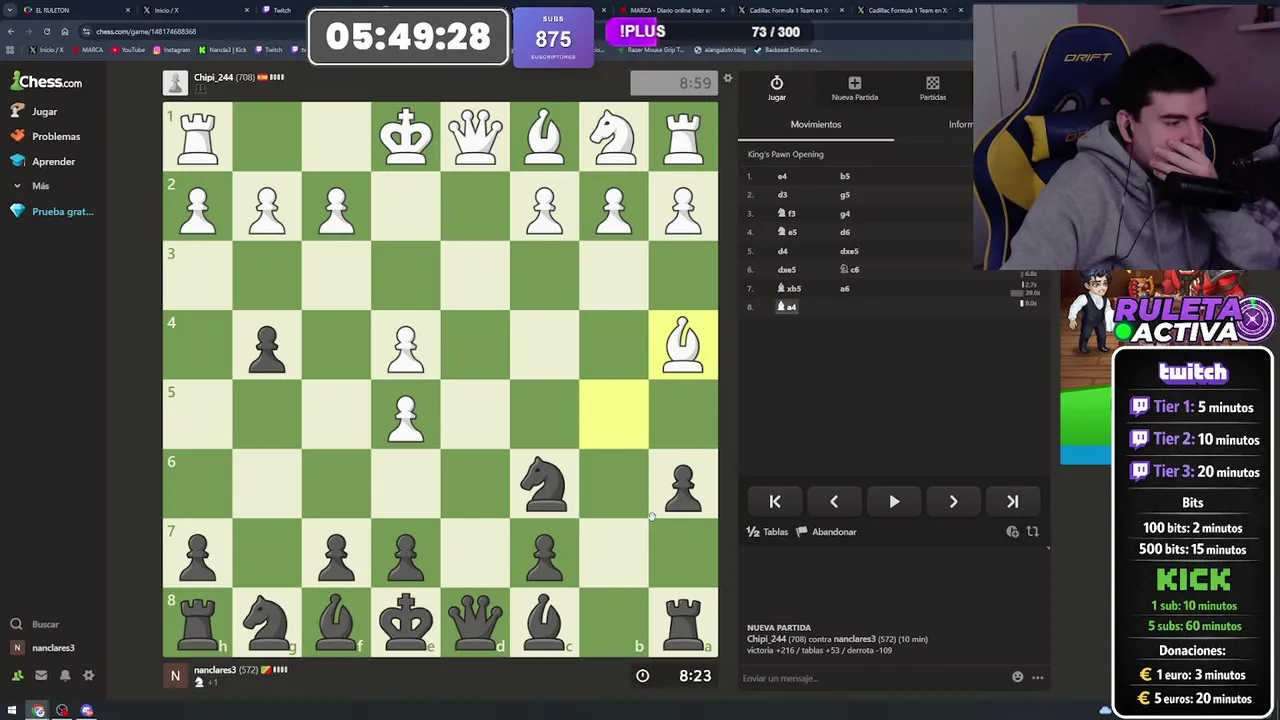
Task: Resign the game with Abandonar
Action: [x=827, y=532]
